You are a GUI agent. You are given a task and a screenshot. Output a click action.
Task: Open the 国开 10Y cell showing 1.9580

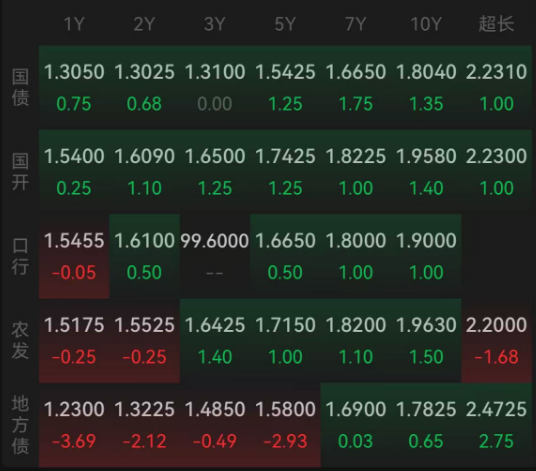(426, 172)
